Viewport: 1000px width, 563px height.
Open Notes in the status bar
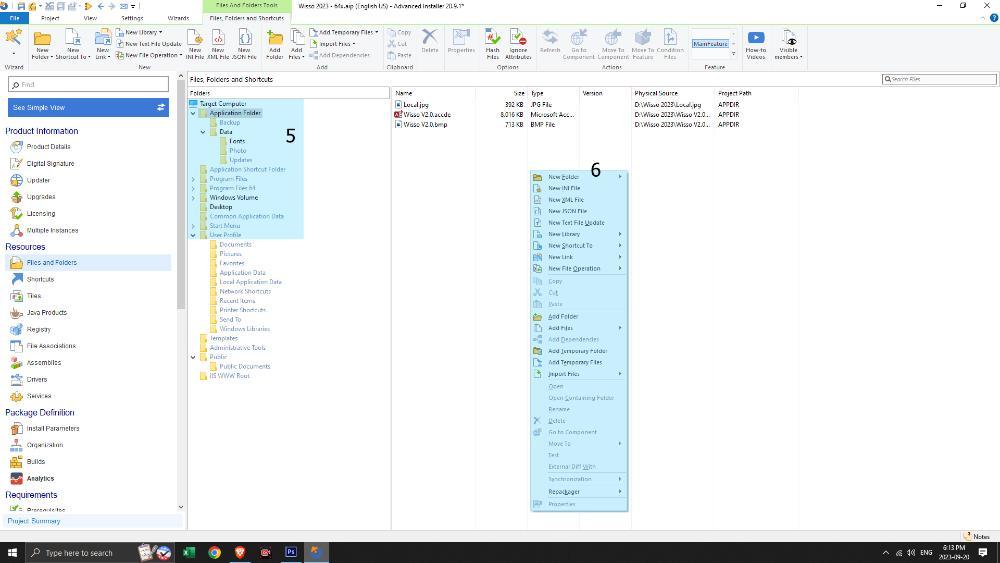976,536
